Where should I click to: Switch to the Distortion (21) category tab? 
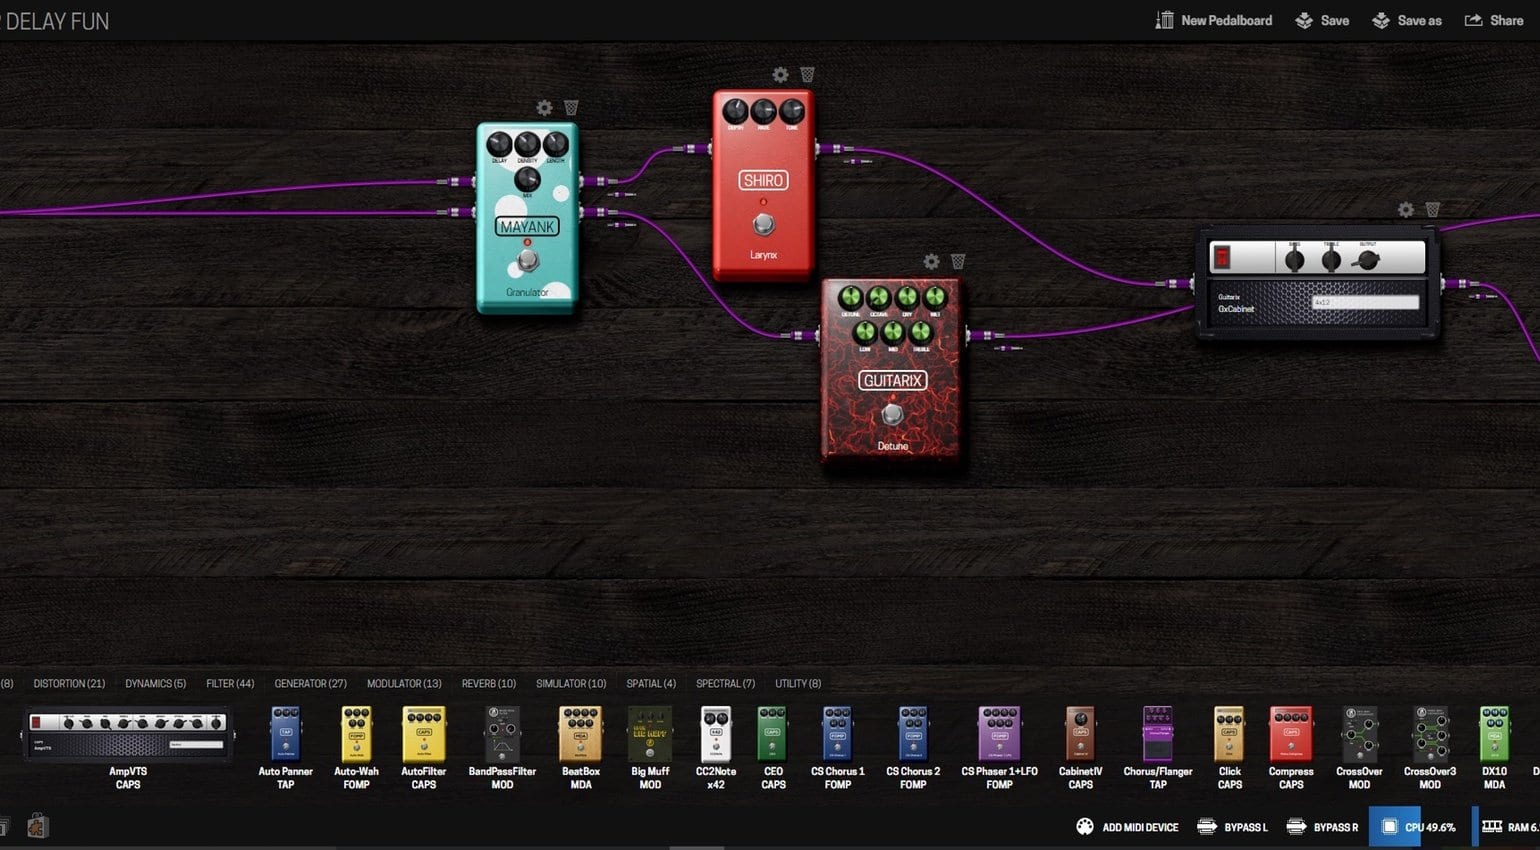pyautogui.click(x=69, y=684)
